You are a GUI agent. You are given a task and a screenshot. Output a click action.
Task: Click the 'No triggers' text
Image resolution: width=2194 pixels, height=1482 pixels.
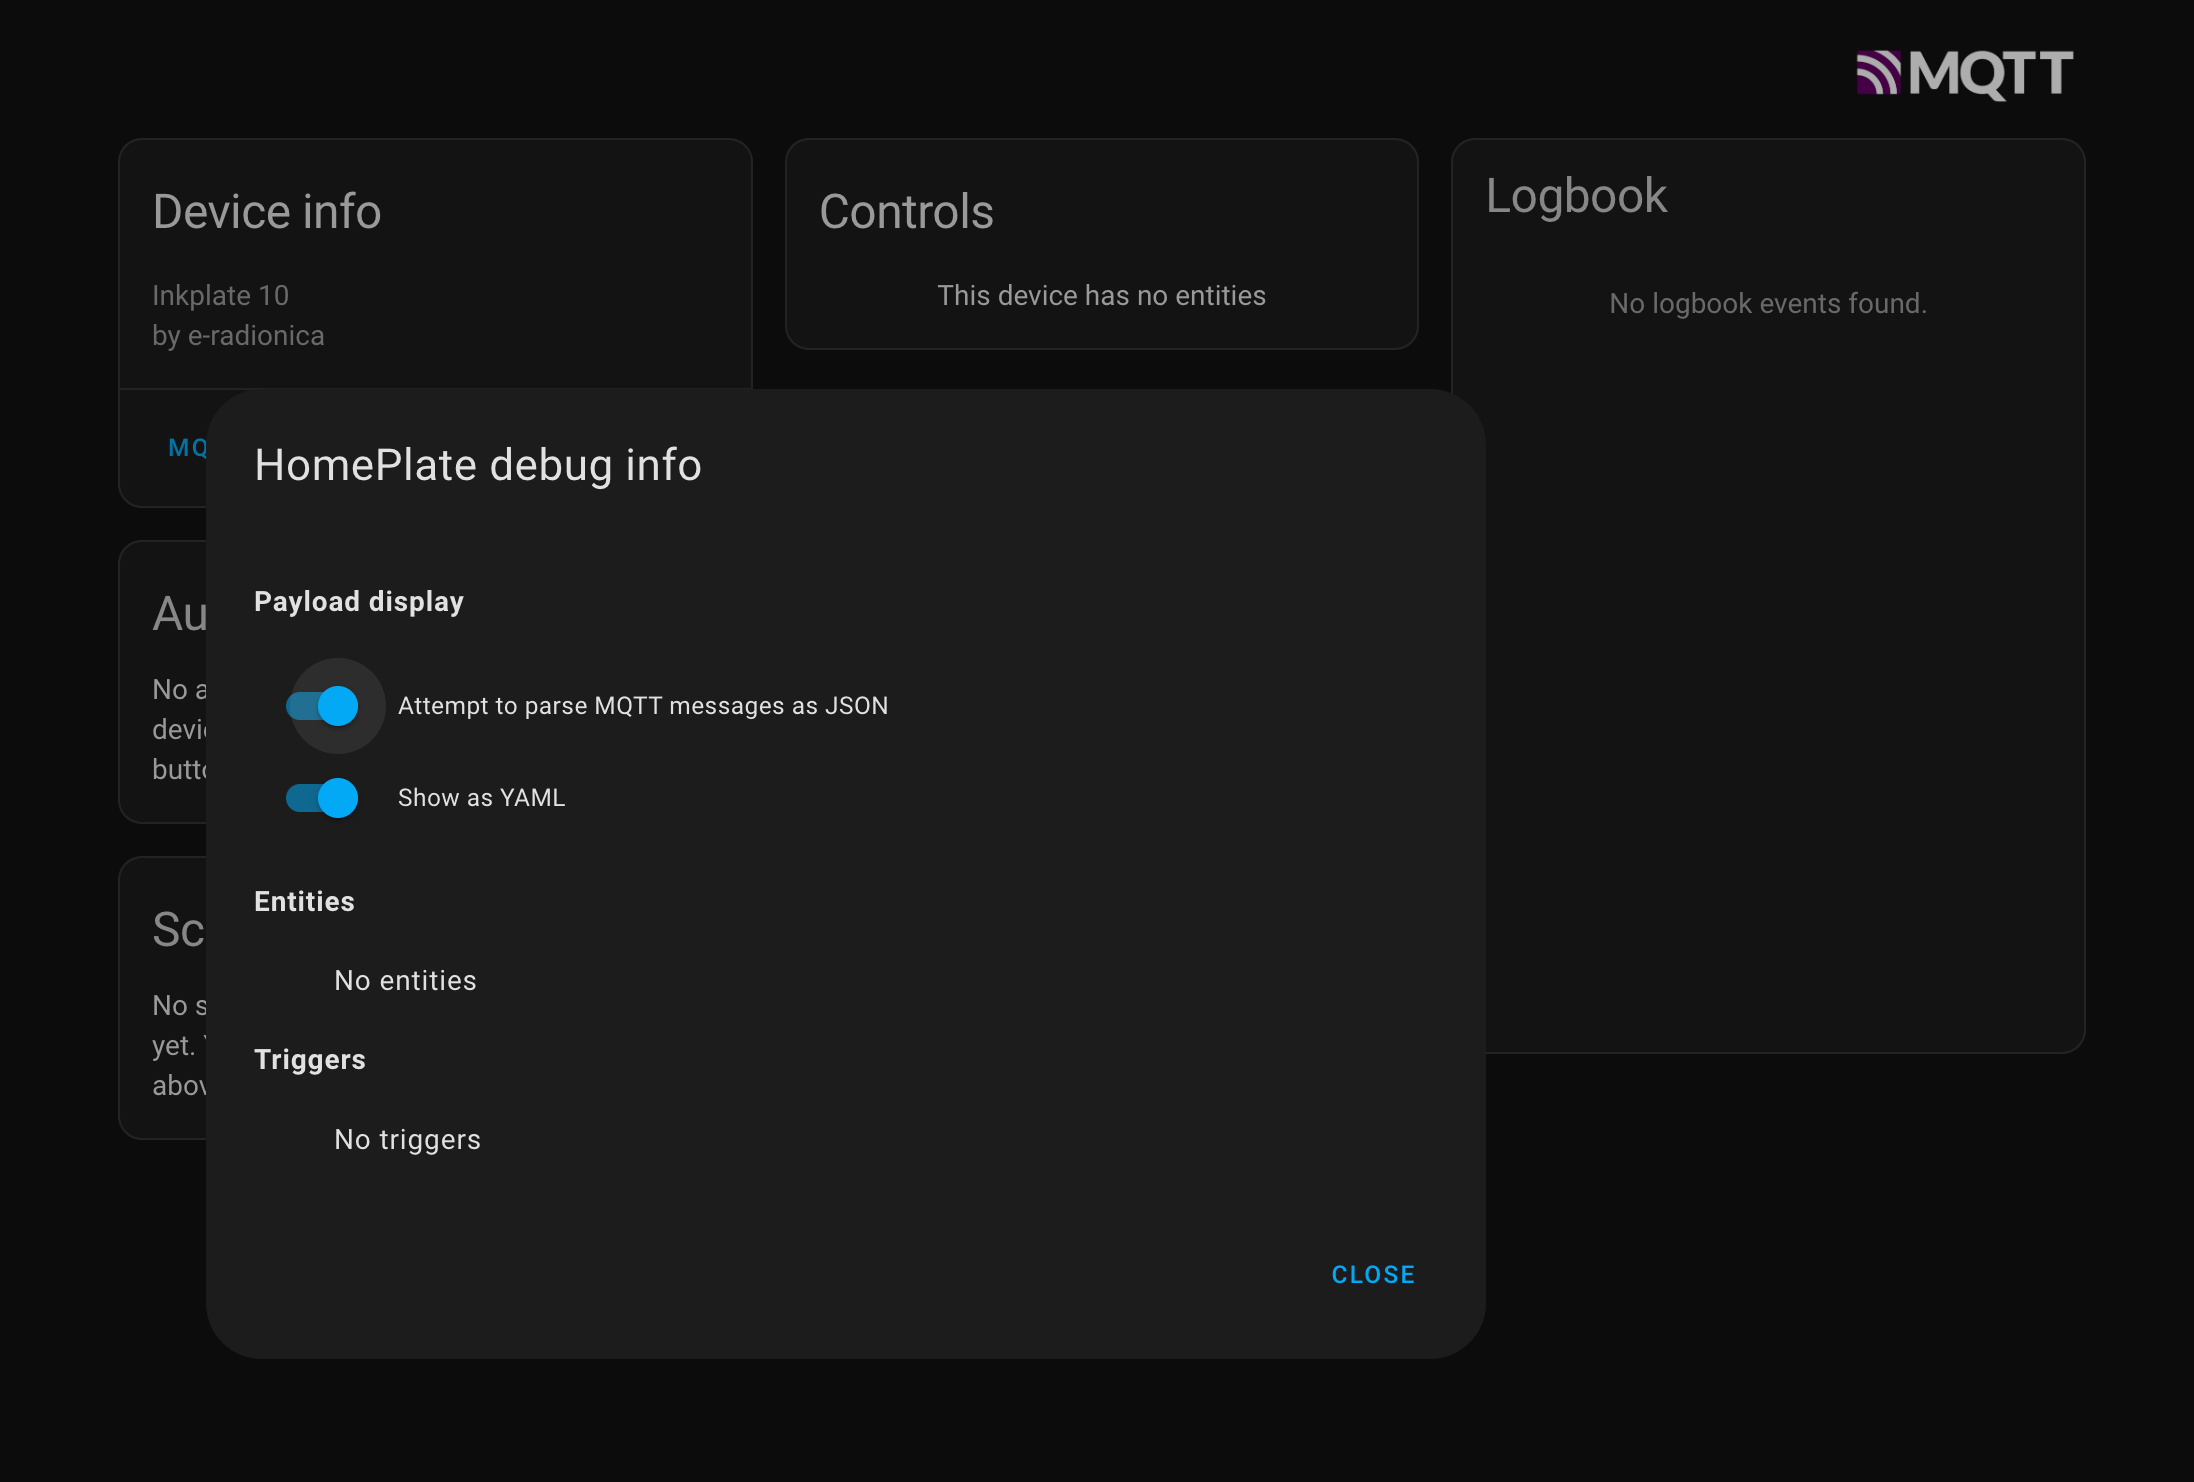pos(407,1140)
